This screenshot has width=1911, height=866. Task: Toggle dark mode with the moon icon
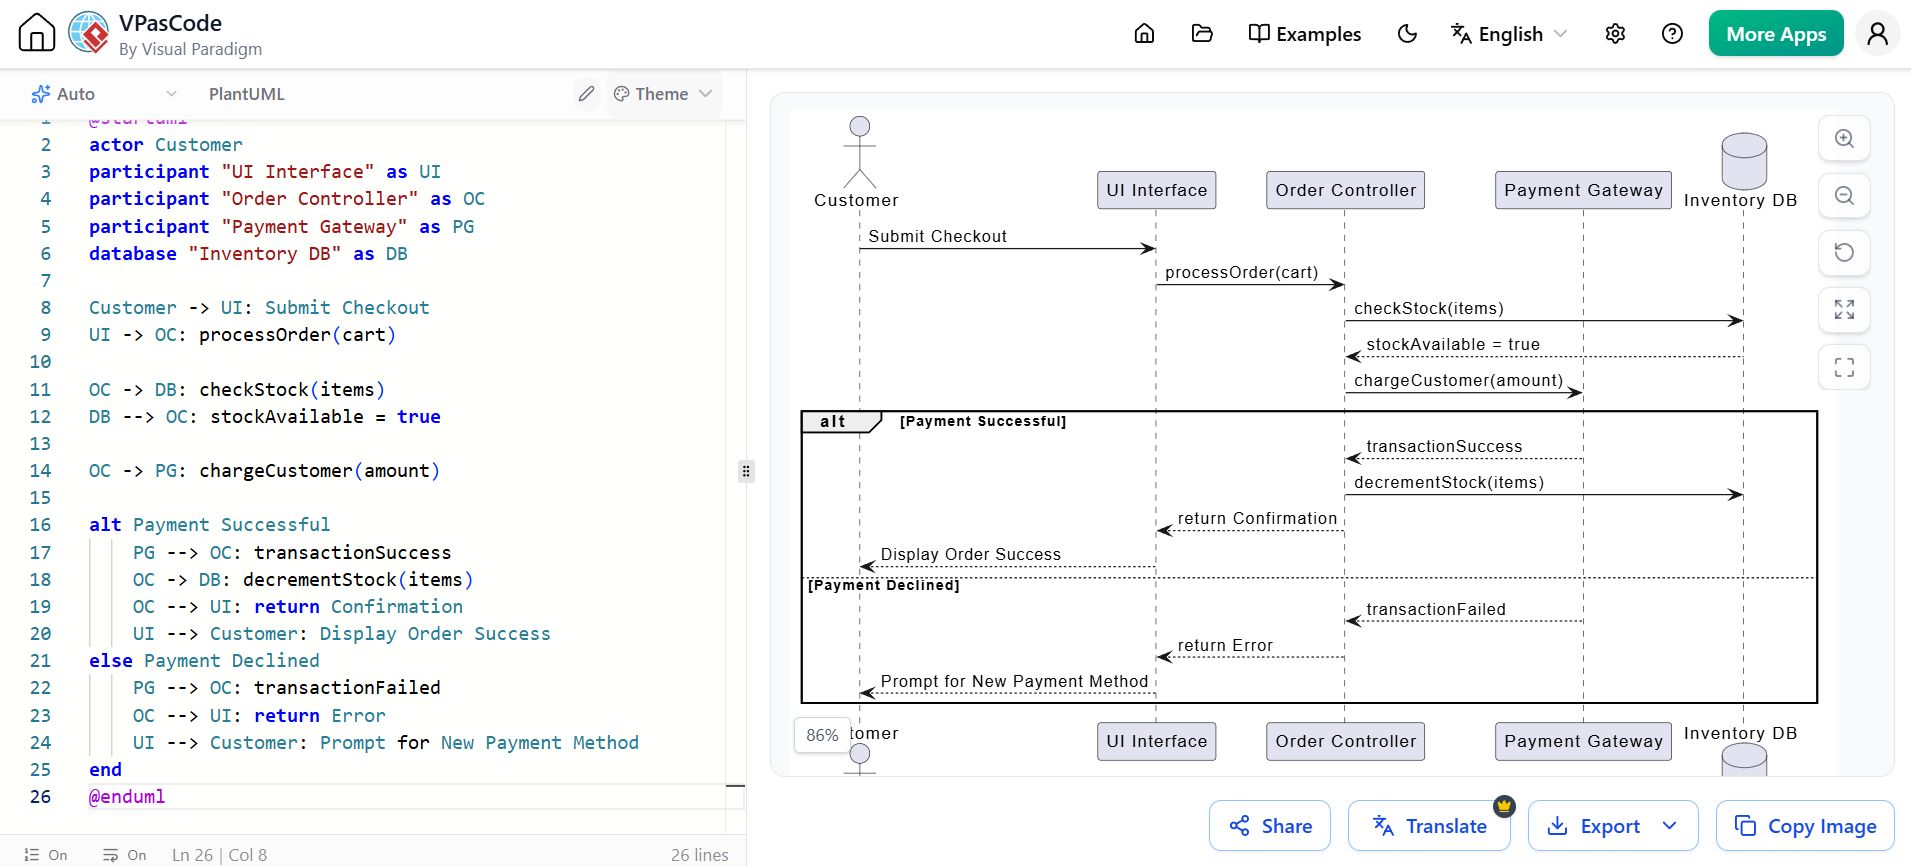click(1407, 34)
